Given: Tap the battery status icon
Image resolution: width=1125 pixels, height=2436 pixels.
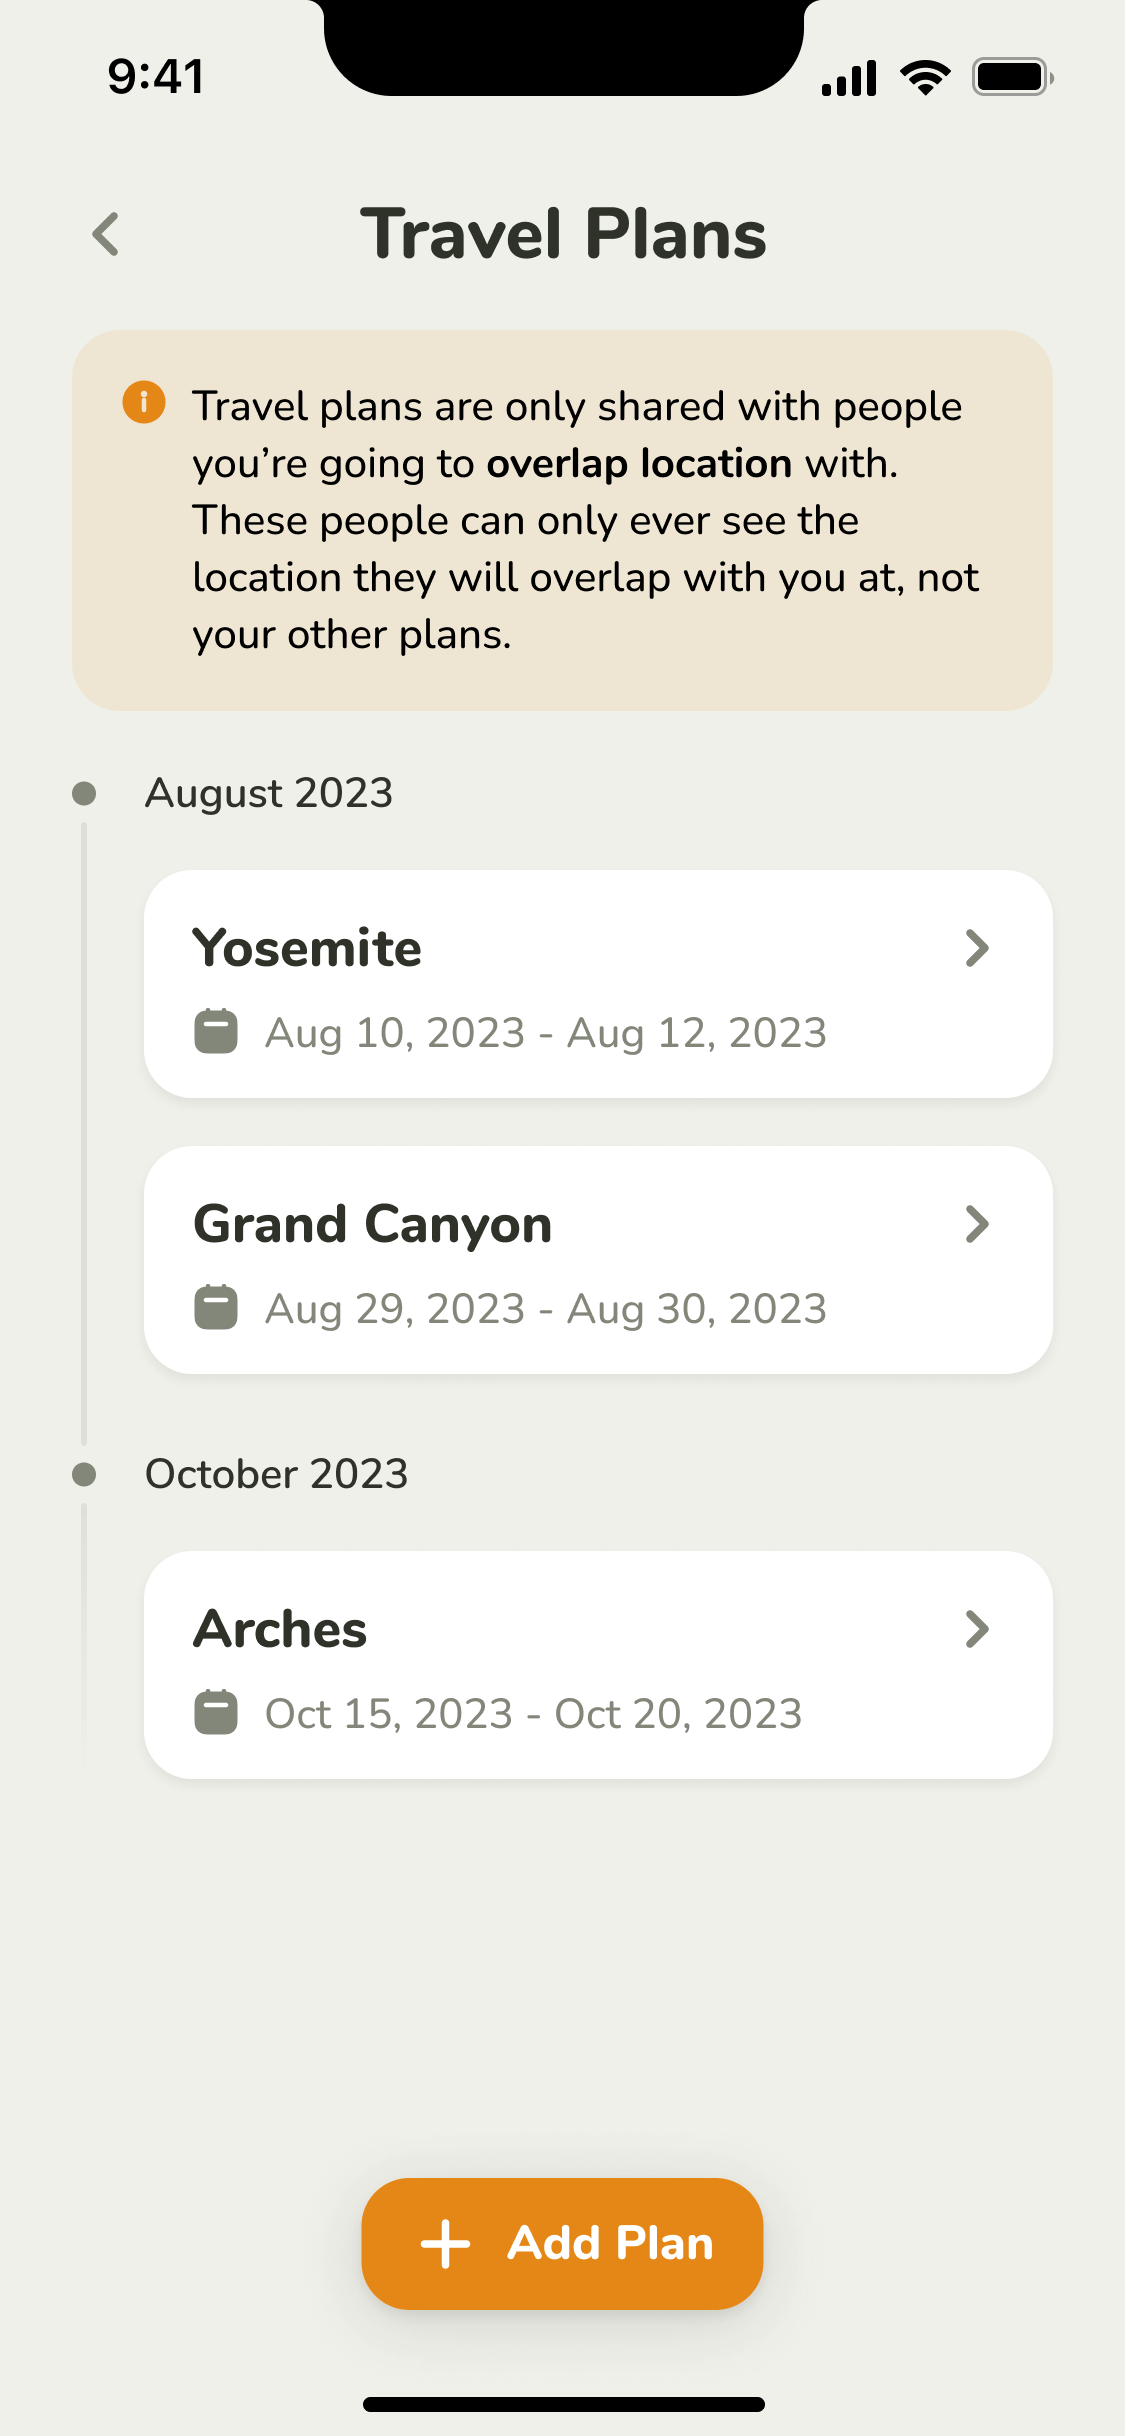Looking at the screenshot, I should tap(1012, 77).
